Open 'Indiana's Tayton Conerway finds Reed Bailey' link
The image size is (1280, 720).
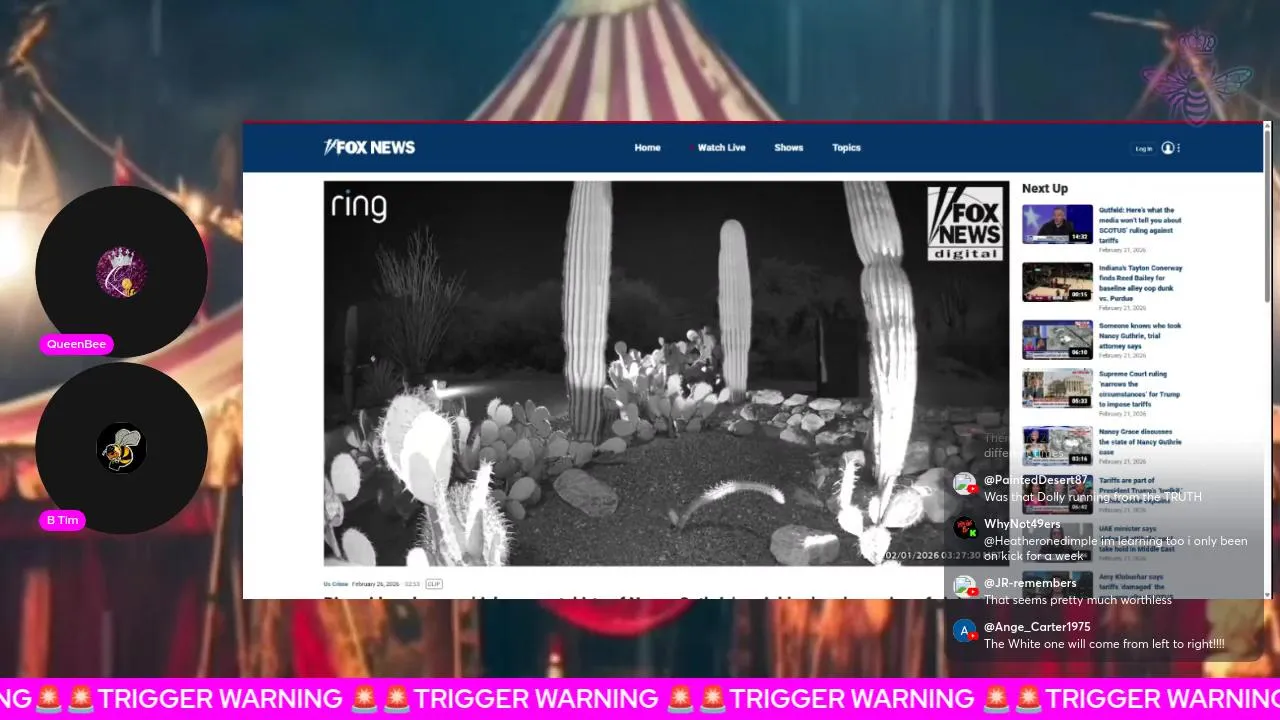[1140, 283]
